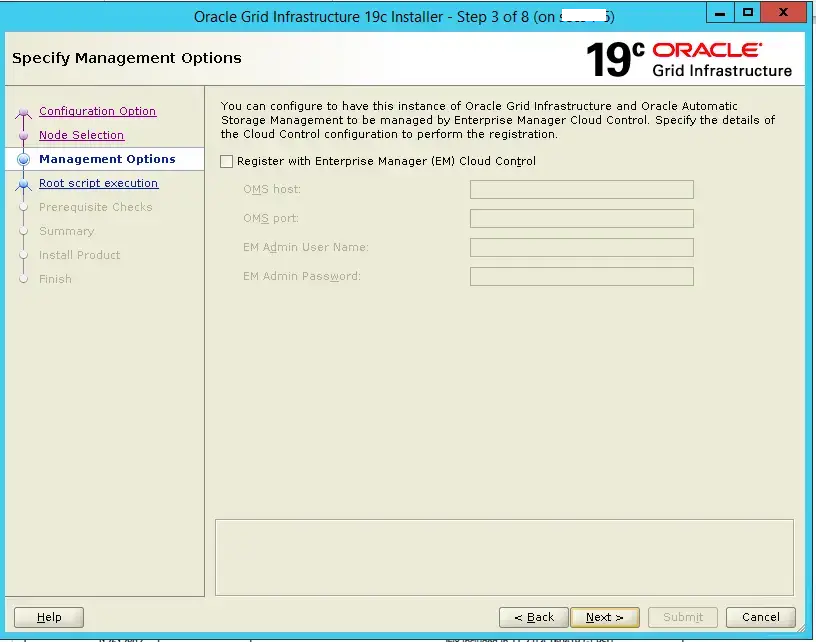Screen dimensions: 816x642
Task: Click the OMS host input field
Action: pos(581,190)
